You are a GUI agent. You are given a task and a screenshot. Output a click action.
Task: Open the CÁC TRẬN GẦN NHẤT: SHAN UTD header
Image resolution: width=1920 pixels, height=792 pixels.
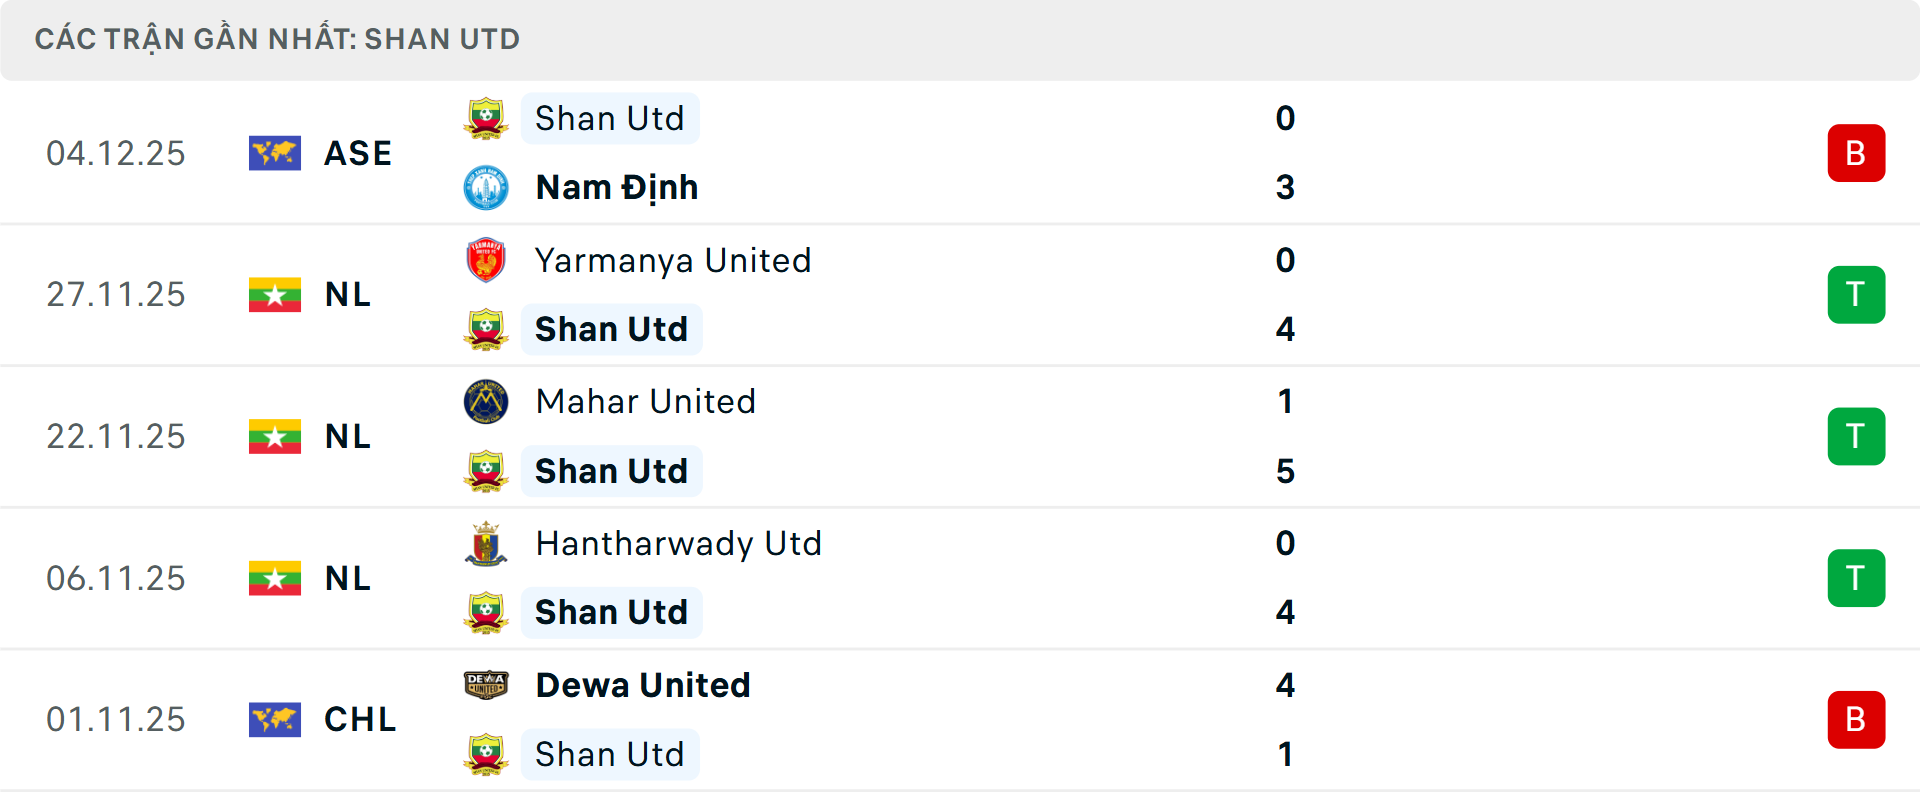[278, 39]
